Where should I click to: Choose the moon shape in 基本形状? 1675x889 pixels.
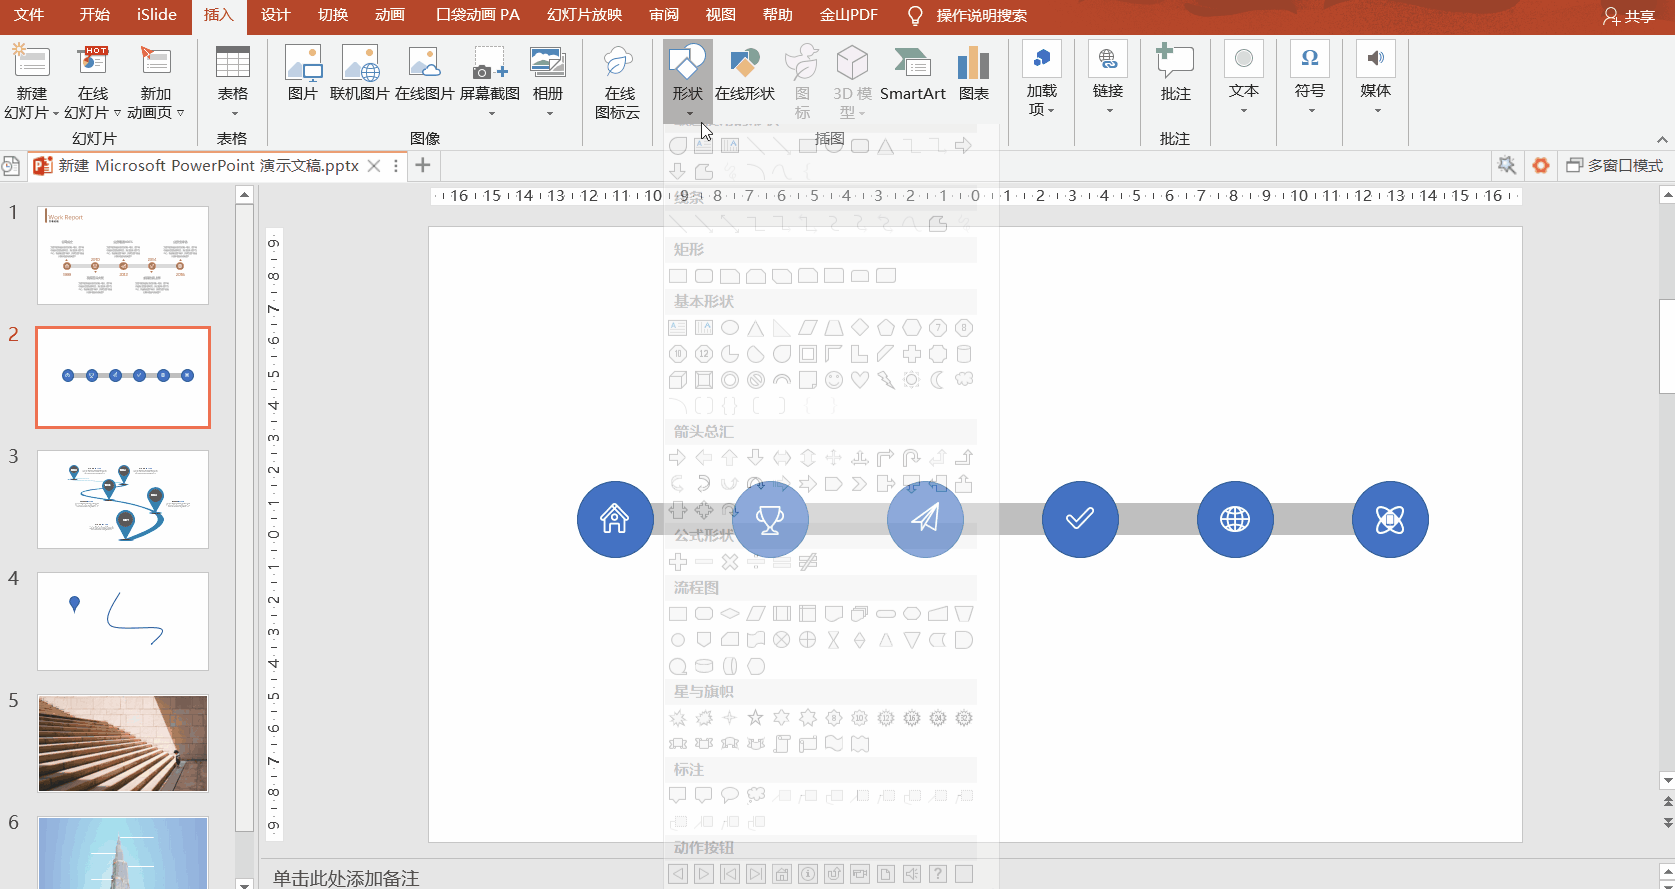938,380
